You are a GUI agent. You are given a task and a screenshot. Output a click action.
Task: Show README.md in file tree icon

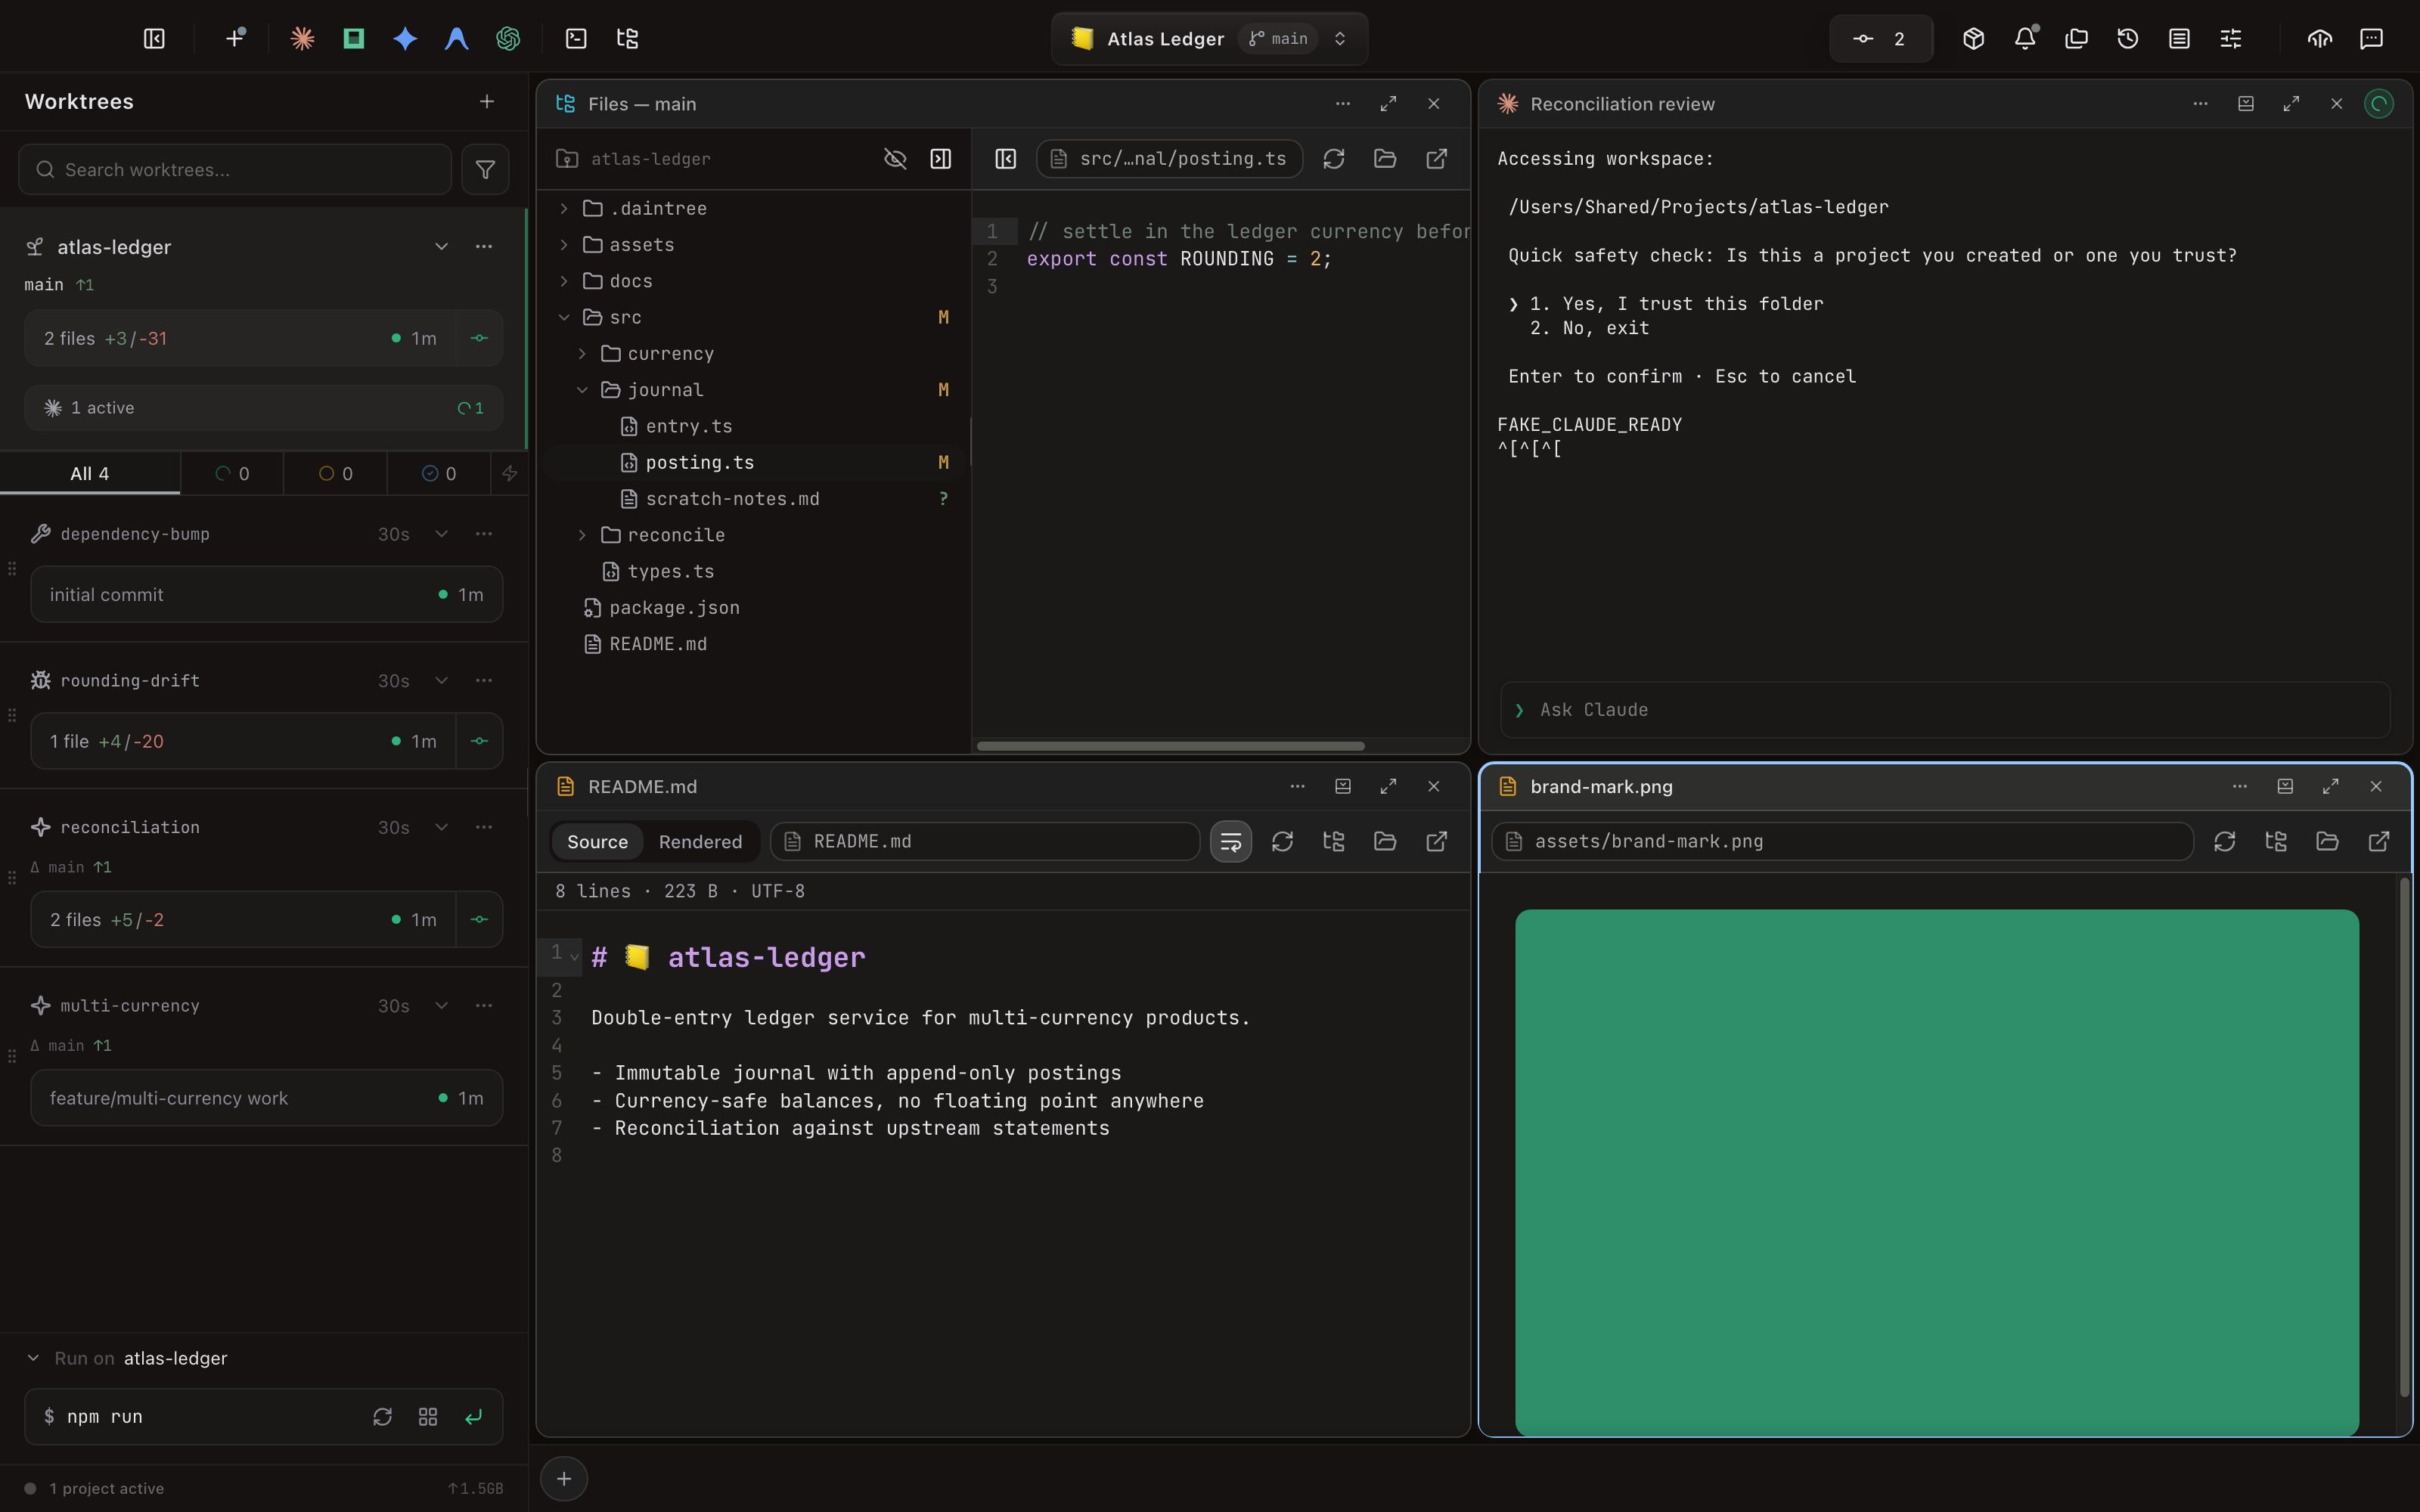point(1333,841)
